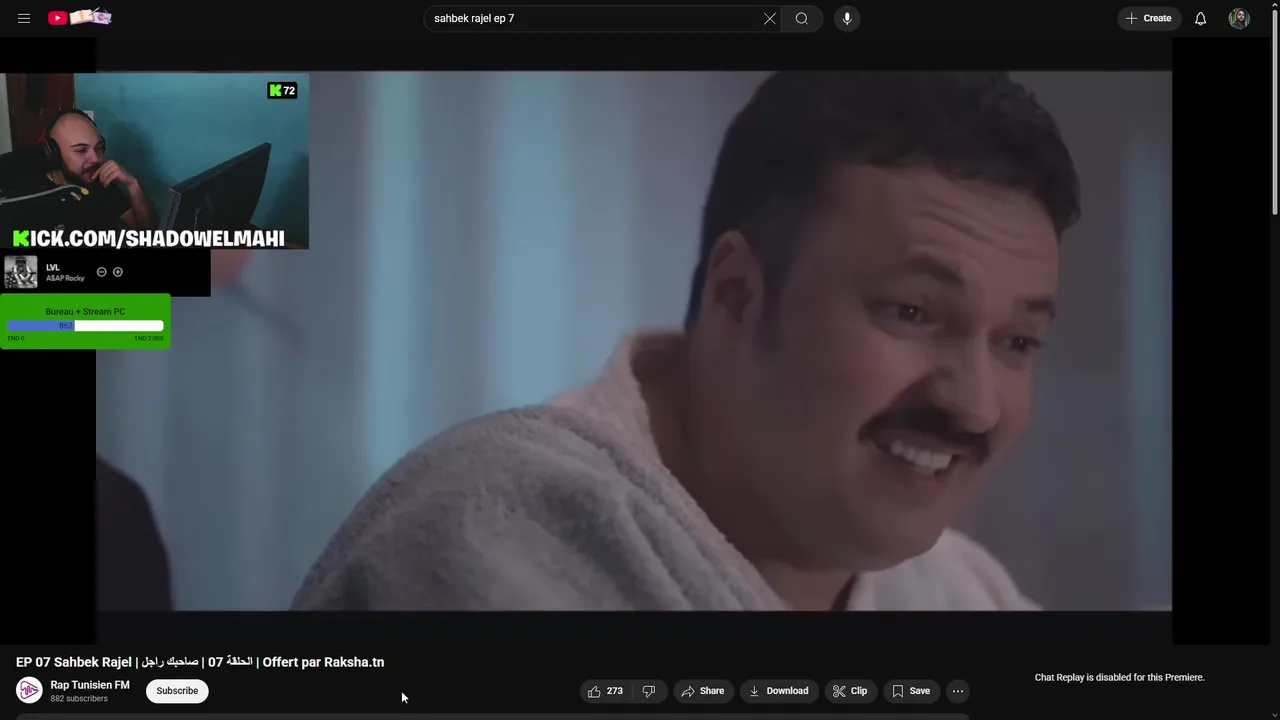Viewport: 1280px width, 720px height.
Task: Focus the search field 'sahbek rajel ep 7'
Action: pos(592,18)
